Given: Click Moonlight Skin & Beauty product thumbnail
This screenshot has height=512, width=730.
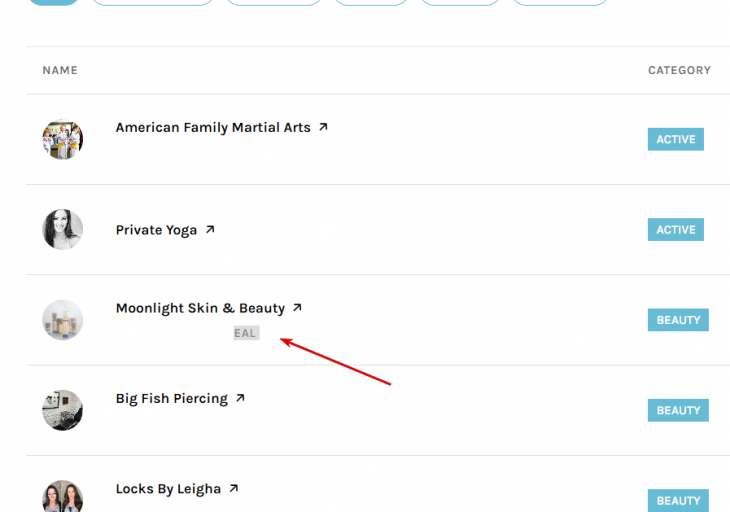Looking at the screenshot, I should pos(62,320).
